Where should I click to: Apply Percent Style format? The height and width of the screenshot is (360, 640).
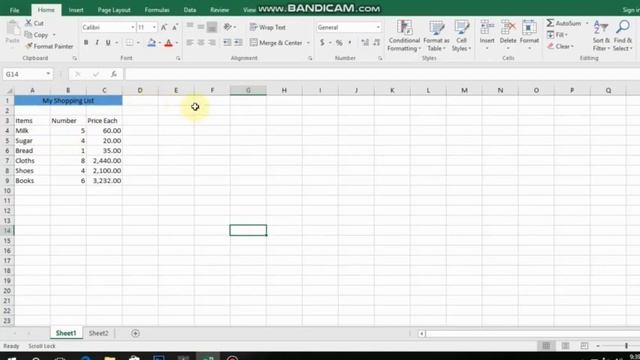click(339, 42)
